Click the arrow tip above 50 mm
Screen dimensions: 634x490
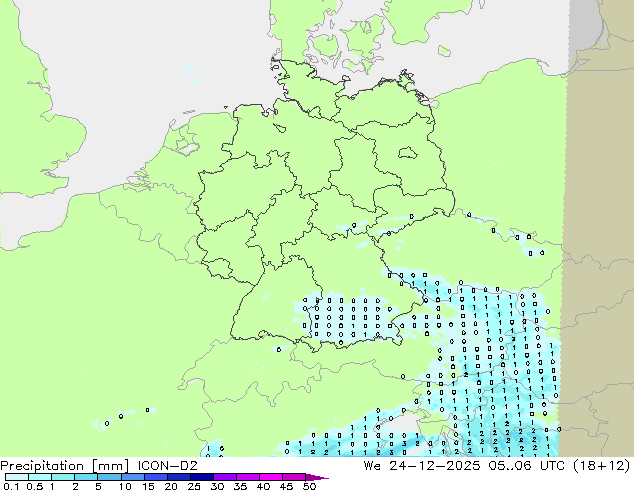[x=317, y=477]
